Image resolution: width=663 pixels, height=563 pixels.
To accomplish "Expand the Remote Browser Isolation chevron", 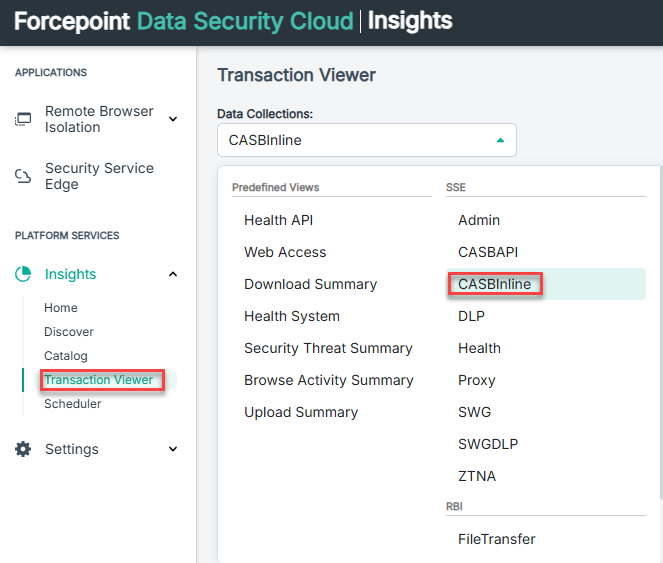I will tap(173, 120).
